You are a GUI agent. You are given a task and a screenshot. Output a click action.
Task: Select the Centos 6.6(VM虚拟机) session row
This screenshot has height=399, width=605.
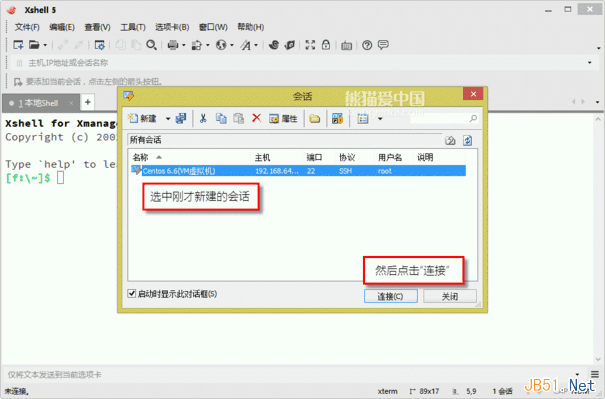point(298,171)
